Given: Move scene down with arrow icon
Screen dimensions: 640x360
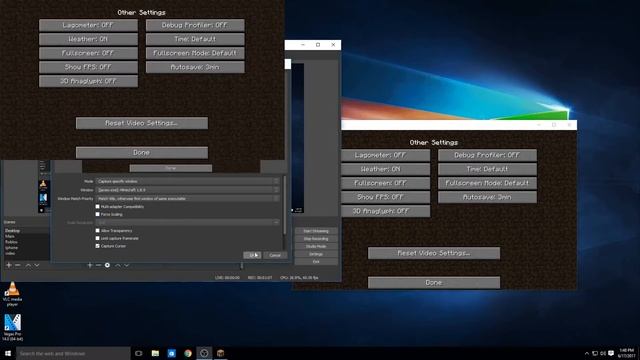Looking at the screenshot, I should coord(37,265).
